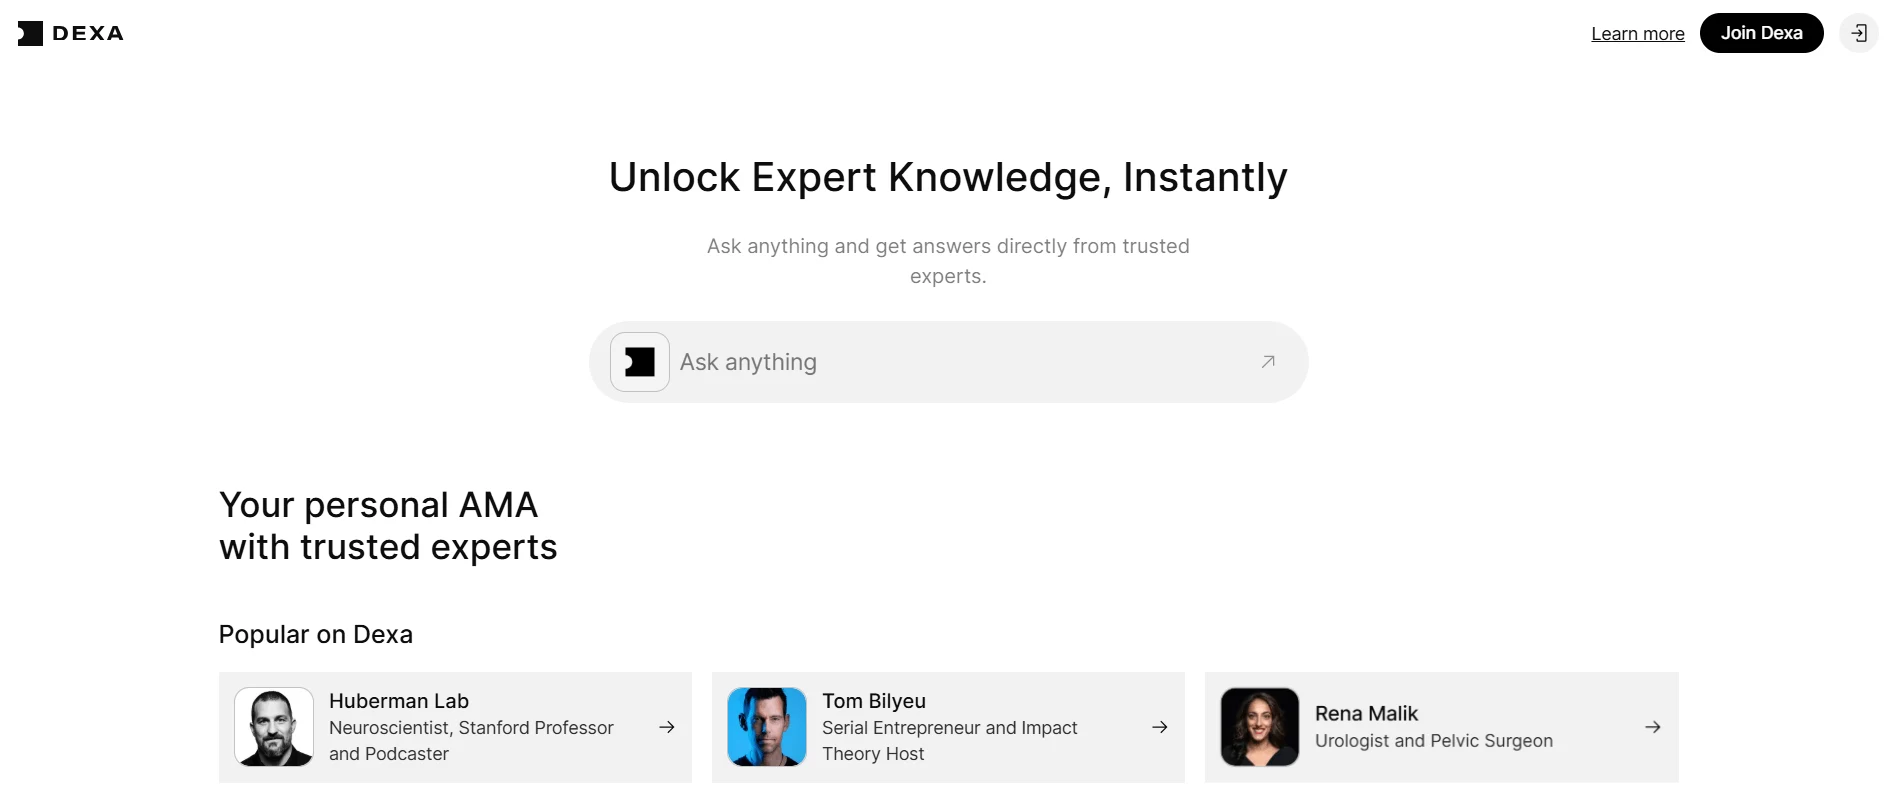Click the Rena Malik name text
The height and width of the screenshot is (790, 1890).
[x=1366, y=713]
